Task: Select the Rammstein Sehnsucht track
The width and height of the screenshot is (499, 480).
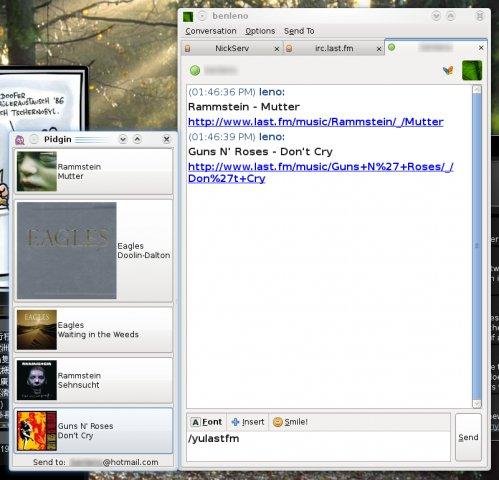Action: tap(93, 380)
